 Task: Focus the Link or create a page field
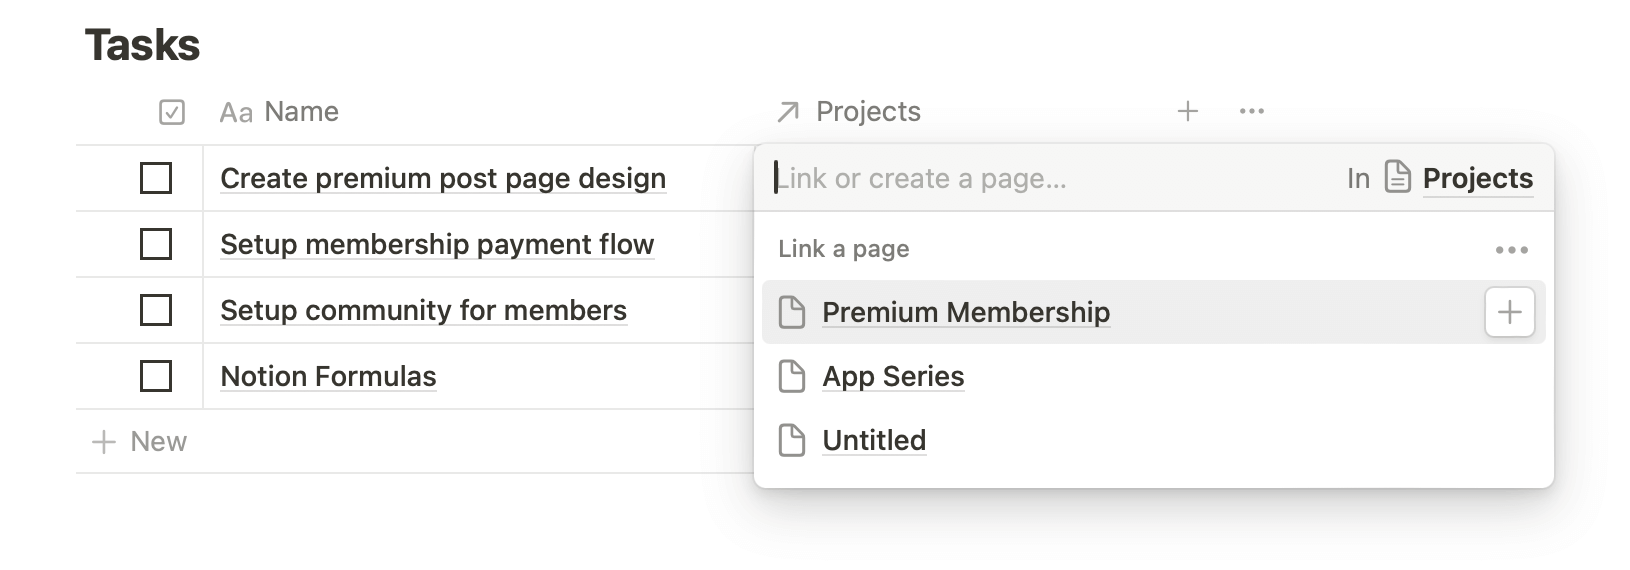[x=1000, y=178]
